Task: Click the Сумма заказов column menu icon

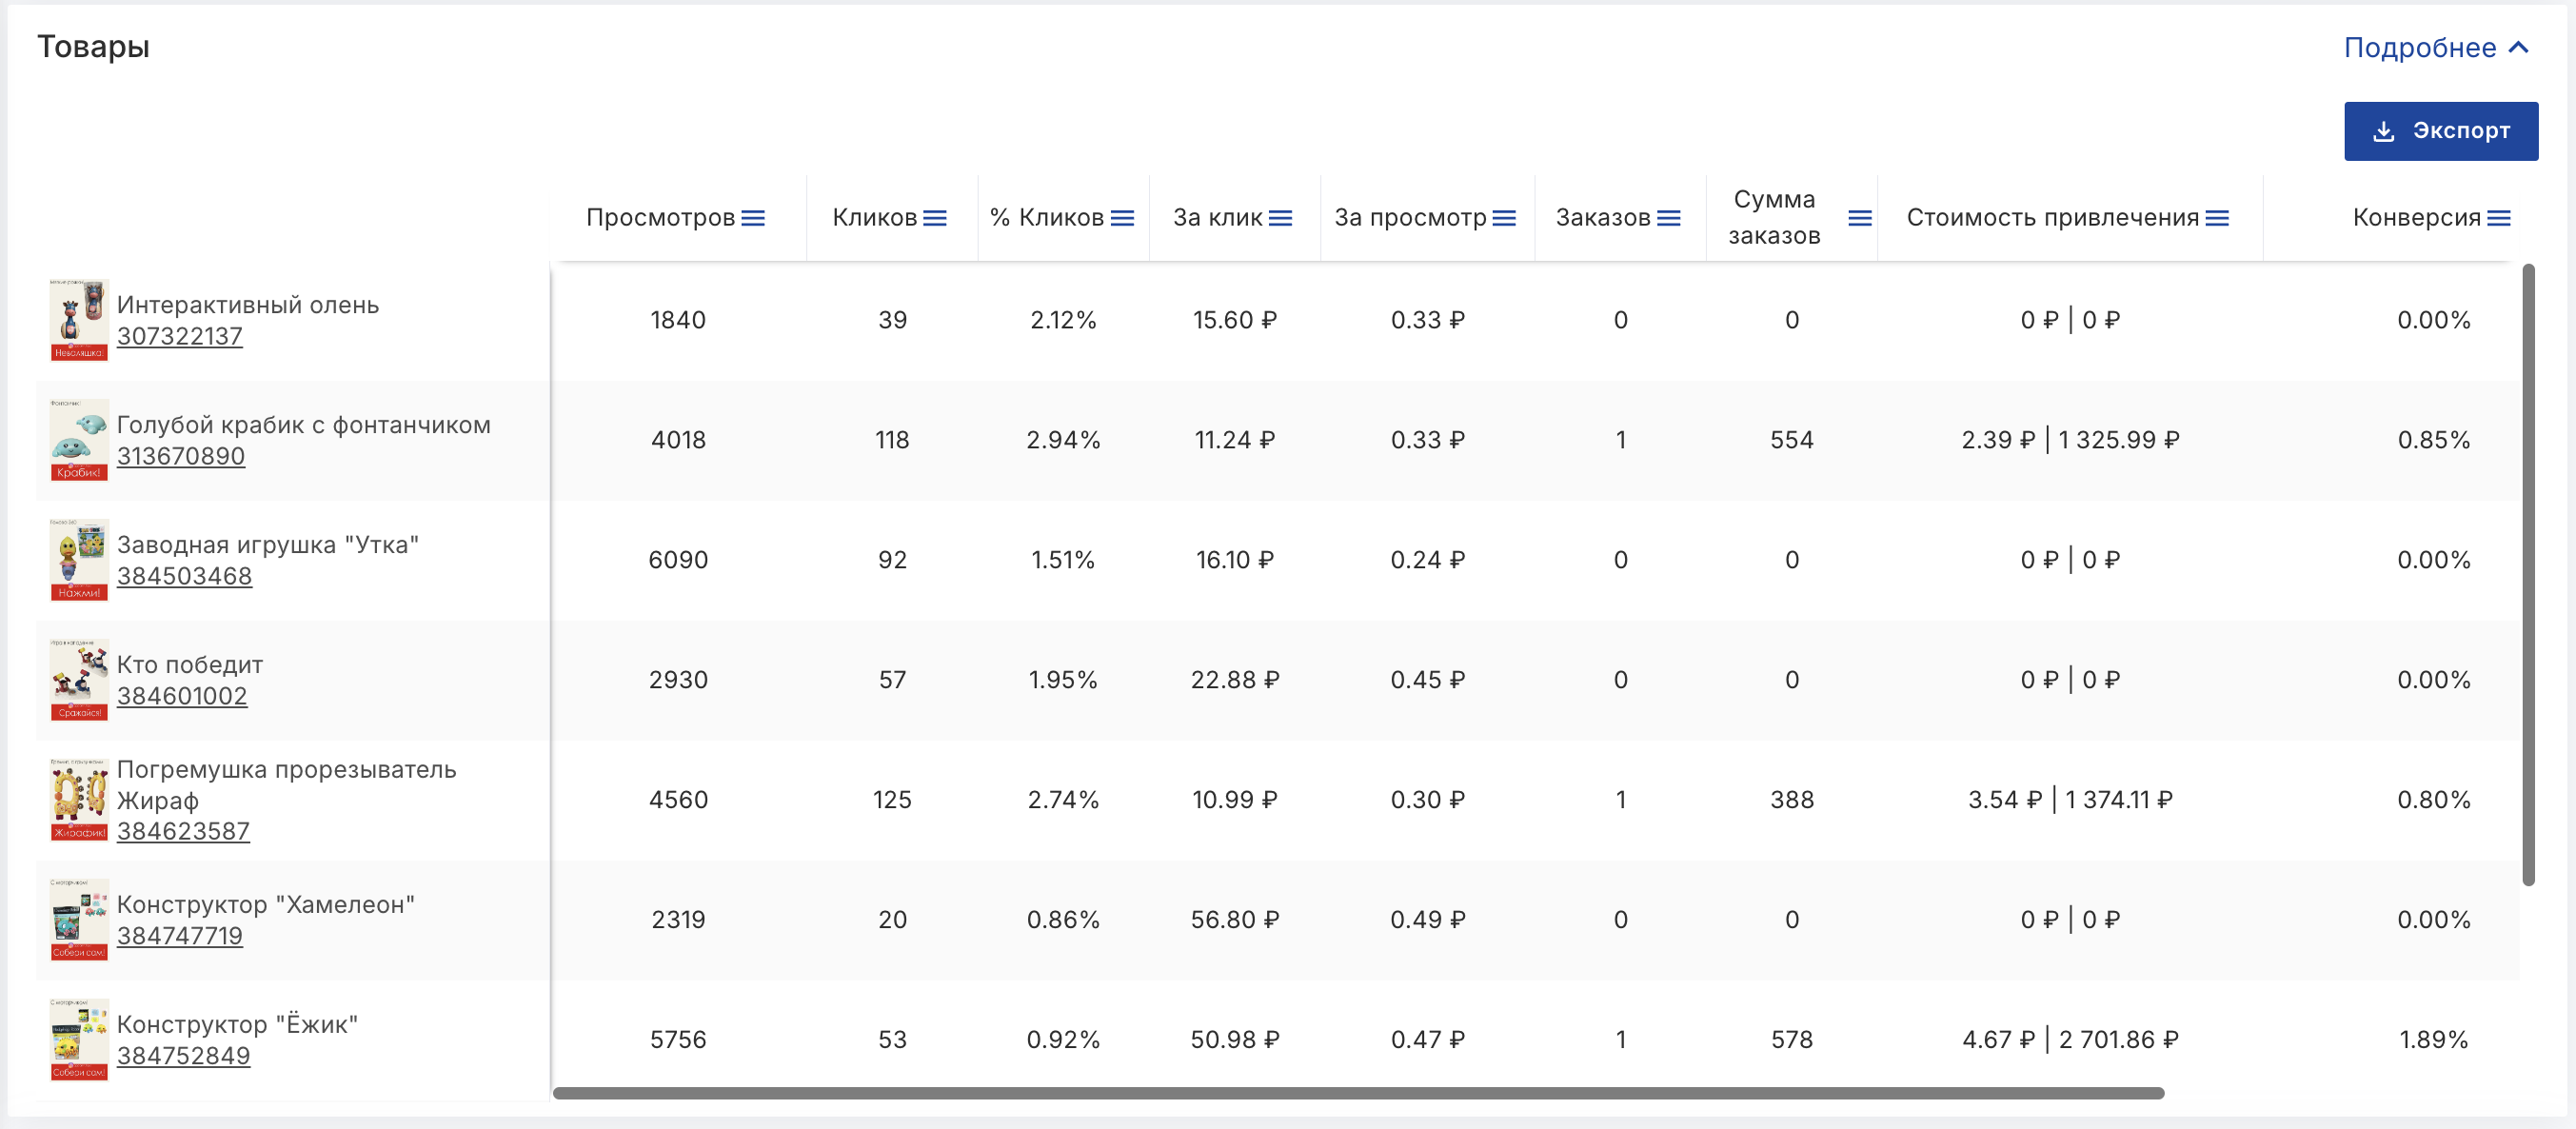Action: pyautogui.click(x=1859, y=218)
